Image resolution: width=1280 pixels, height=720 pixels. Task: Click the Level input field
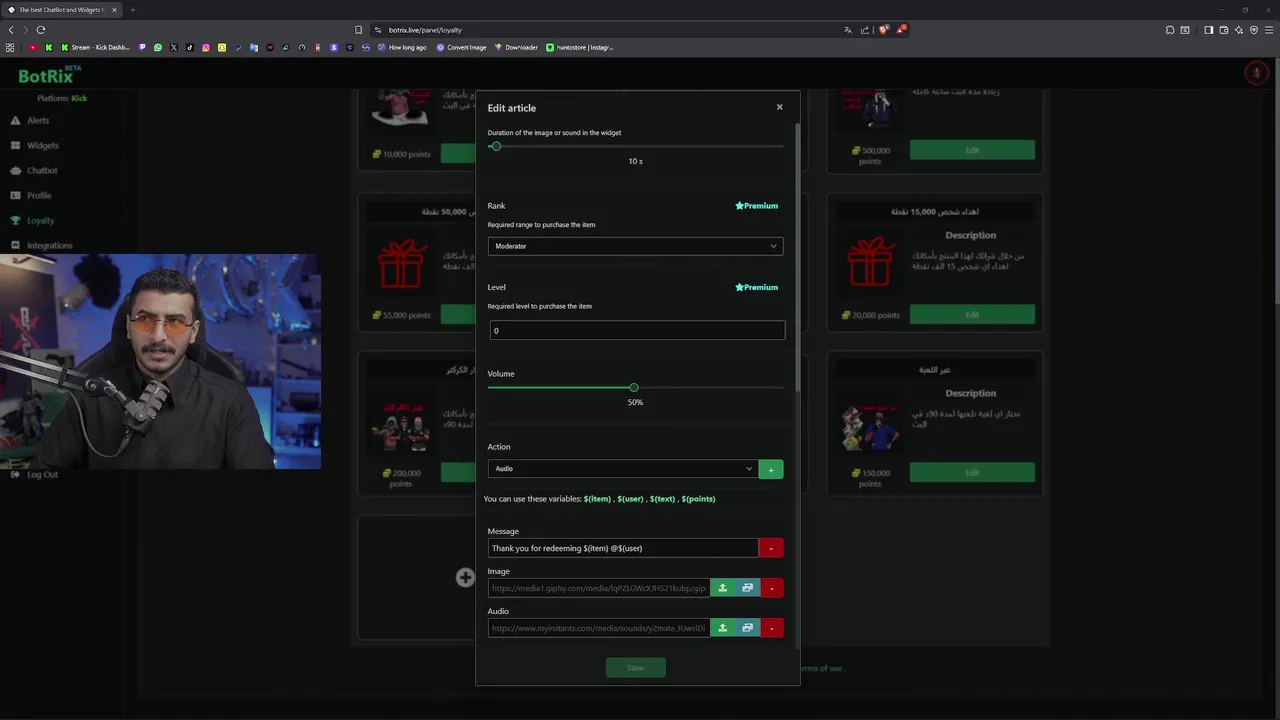(637, 330)
